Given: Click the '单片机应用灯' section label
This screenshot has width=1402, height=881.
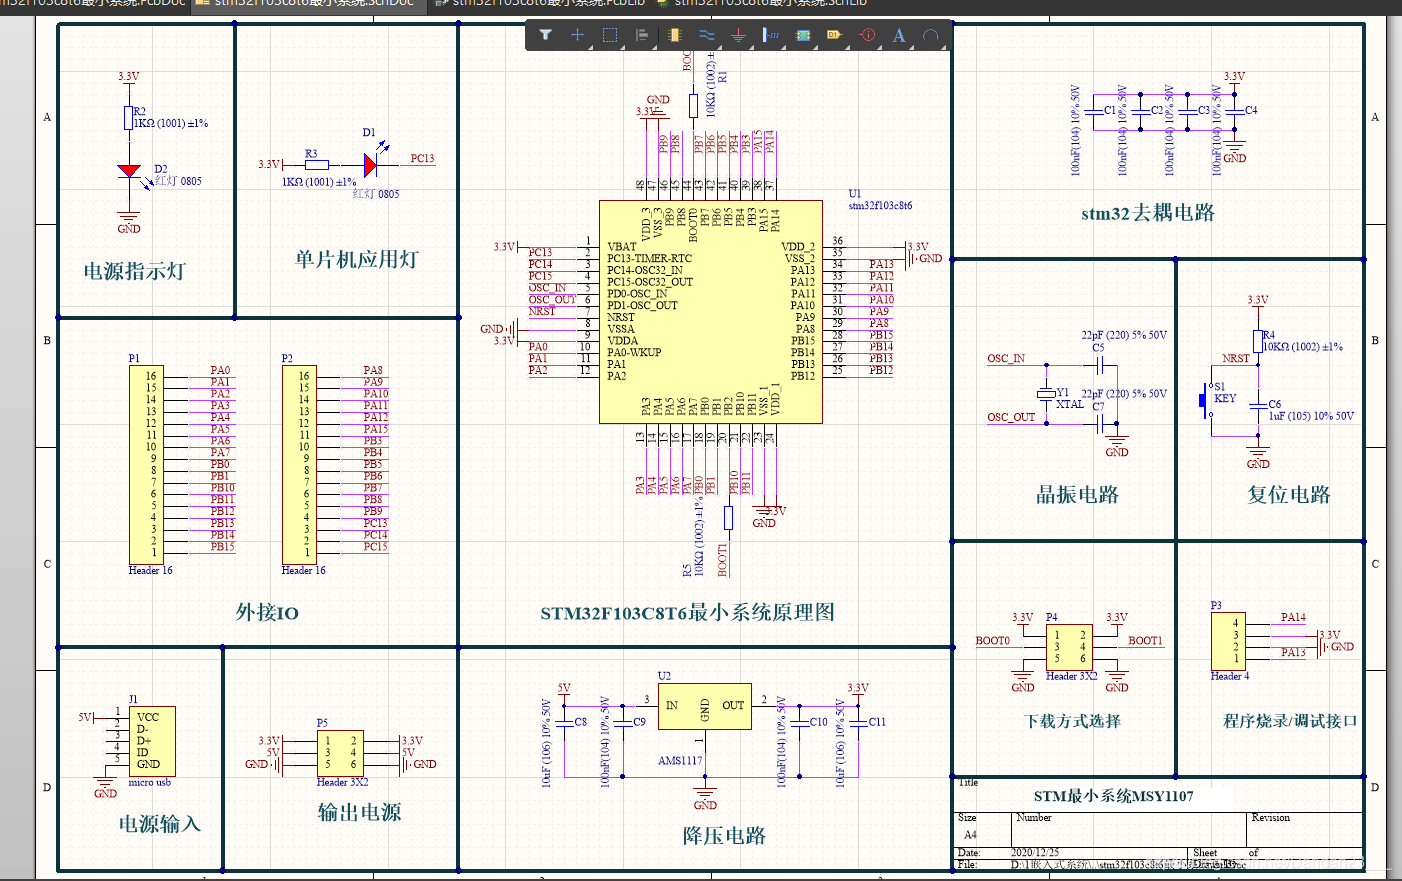Looking at the screenshot, I should tap(356, 259).
